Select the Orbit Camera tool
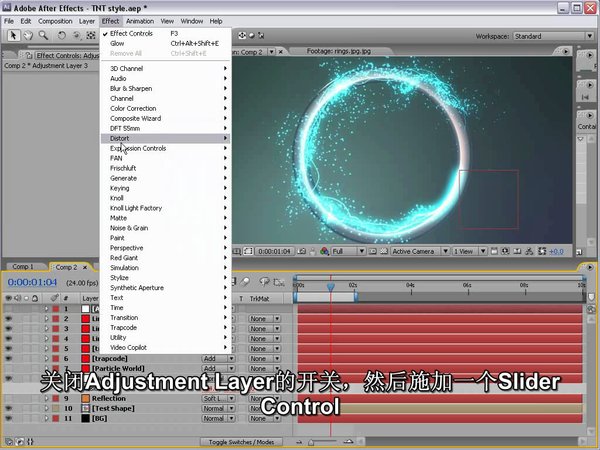 [77, 36]
